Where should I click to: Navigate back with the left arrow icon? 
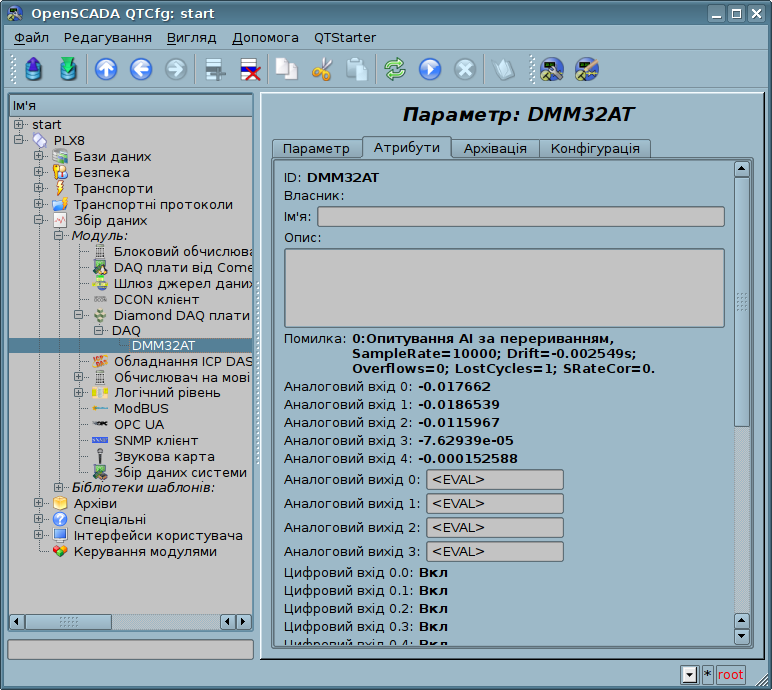pyautogui.click(x=141, y=69)
